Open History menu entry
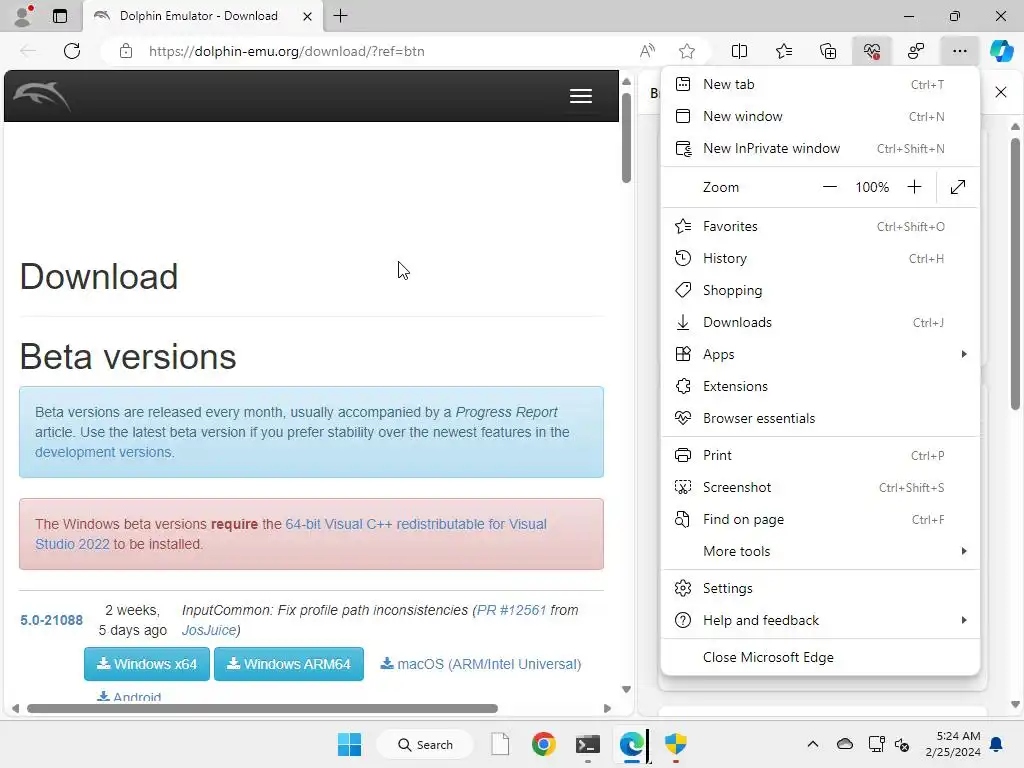Image resolution: width=1024 pixels, height=768 pixels. pos(820,259)
